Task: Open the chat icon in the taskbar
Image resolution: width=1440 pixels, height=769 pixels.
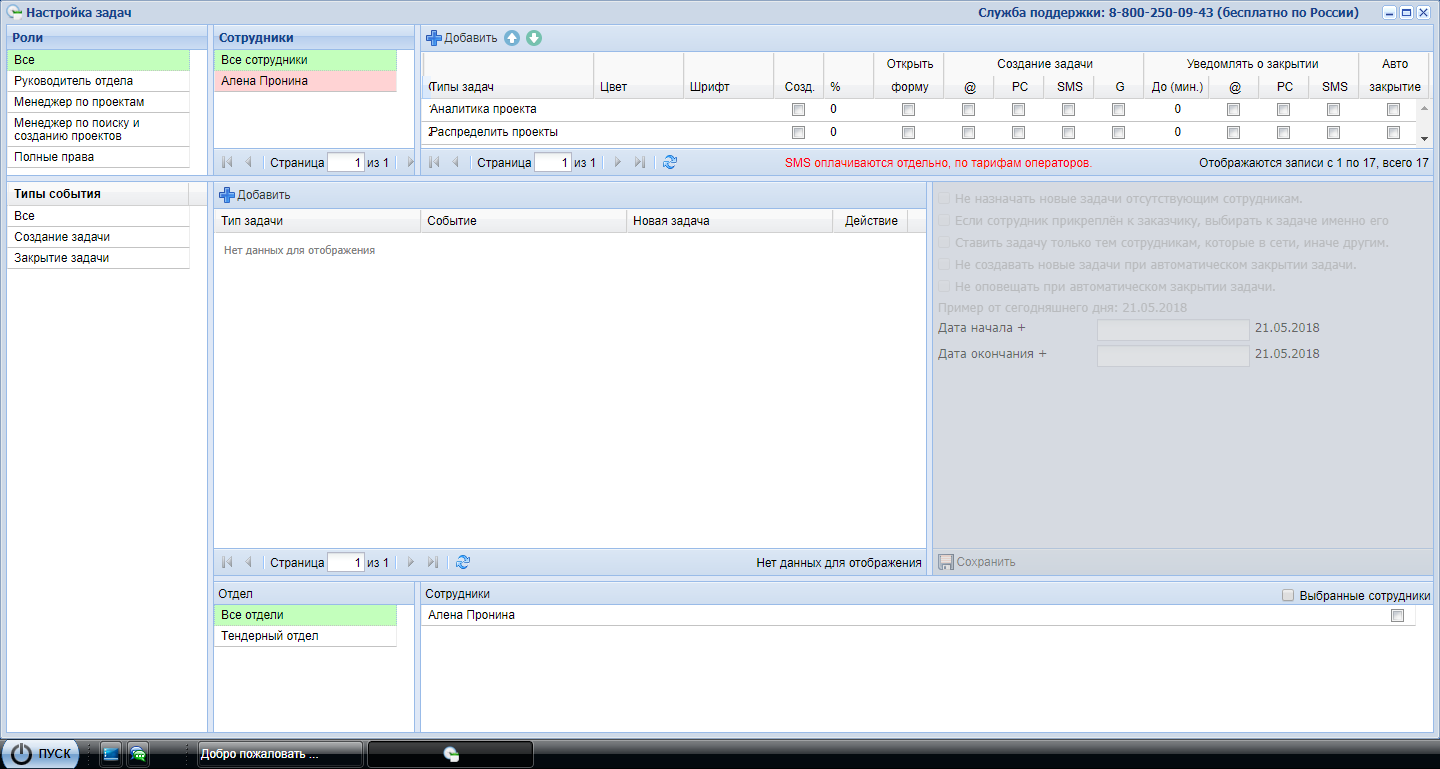Action: click(x=138, y=754)
